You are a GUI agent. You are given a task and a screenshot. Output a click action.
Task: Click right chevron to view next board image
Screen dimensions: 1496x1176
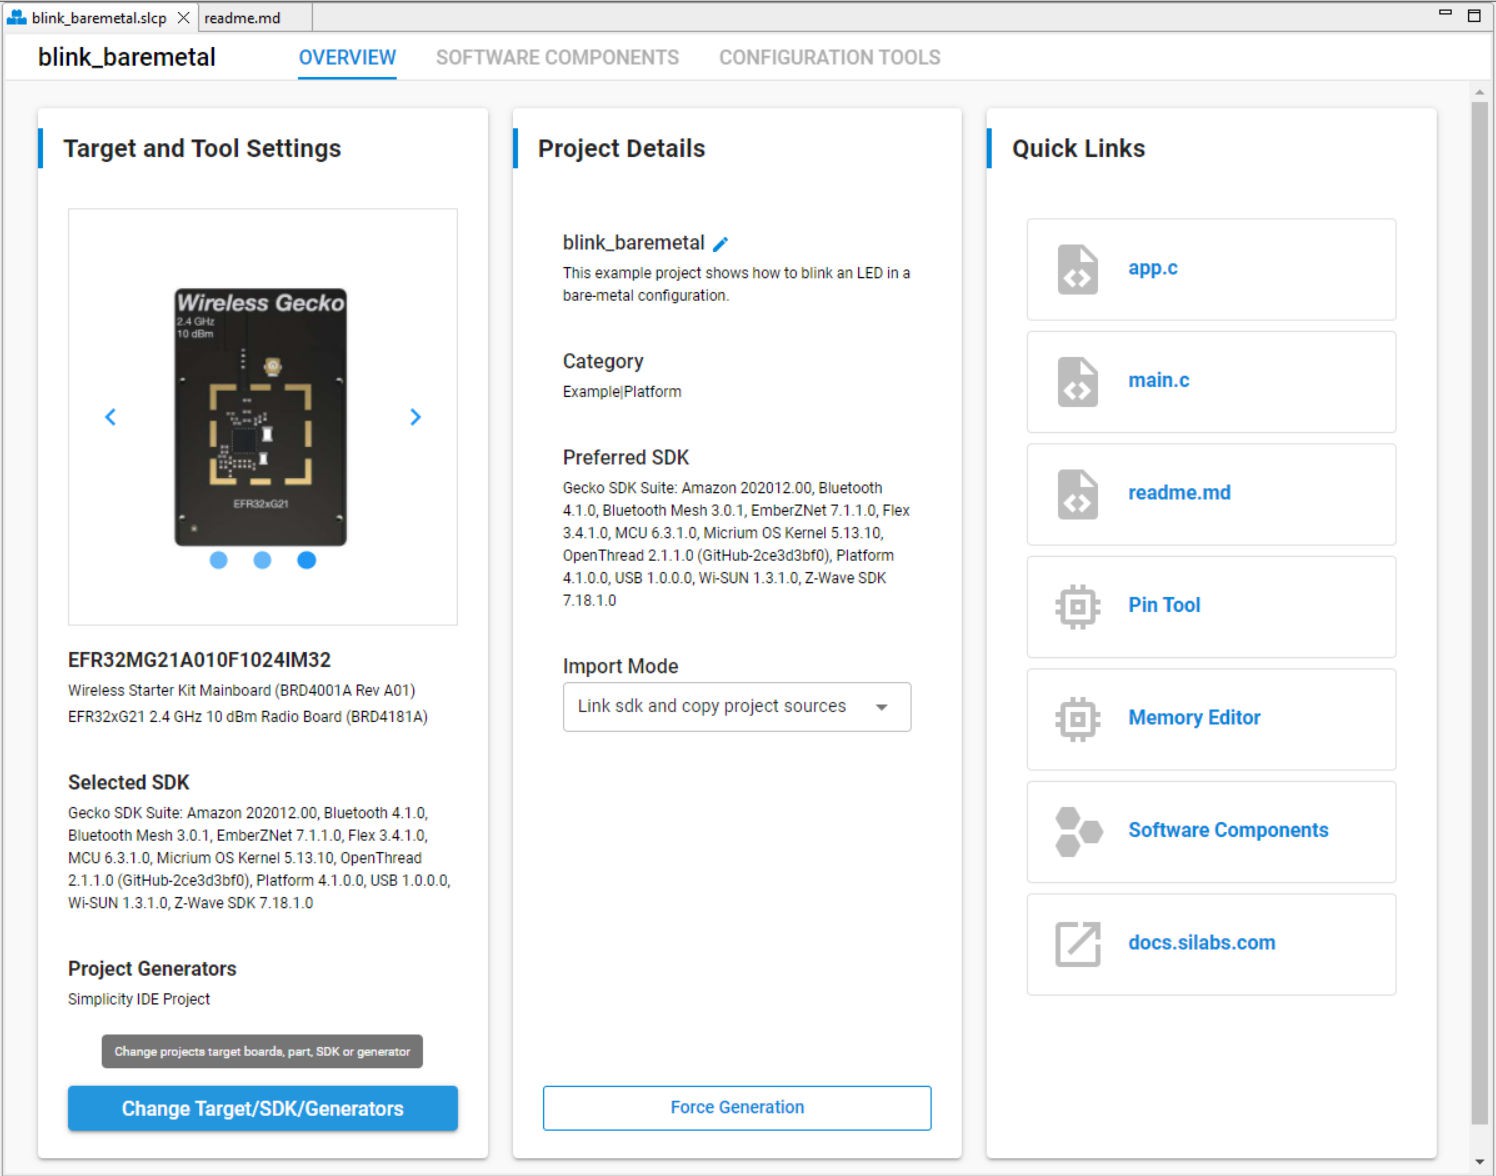coord(416,417)
